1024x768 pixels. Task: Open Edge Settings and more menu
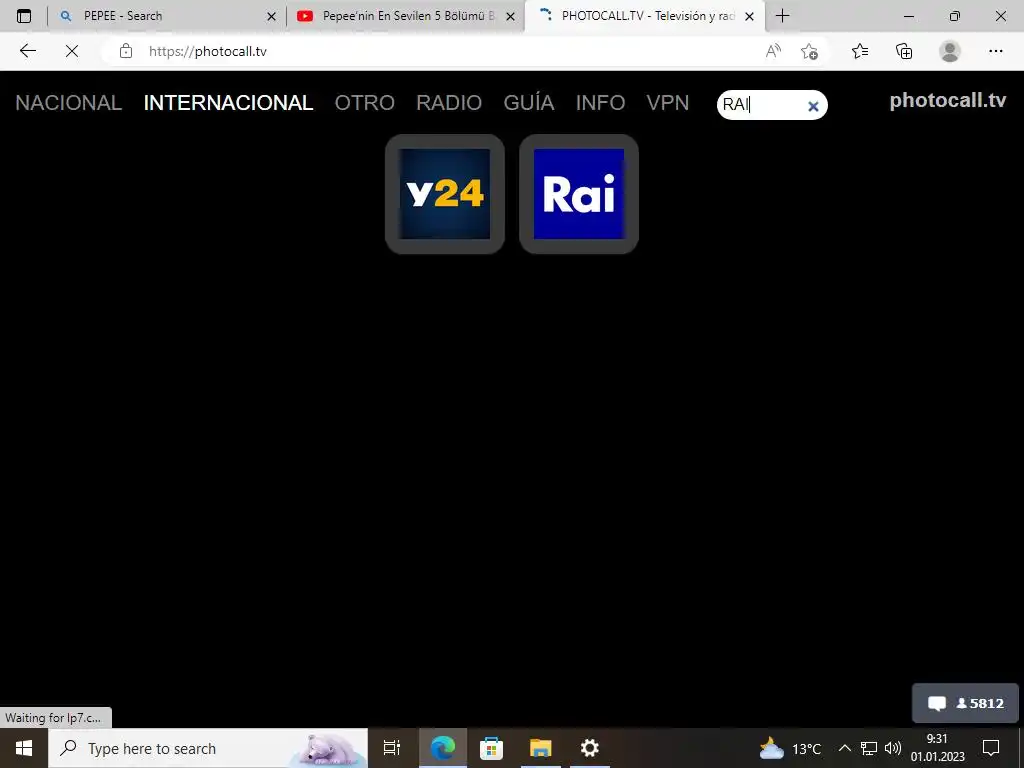click(995, 51)
